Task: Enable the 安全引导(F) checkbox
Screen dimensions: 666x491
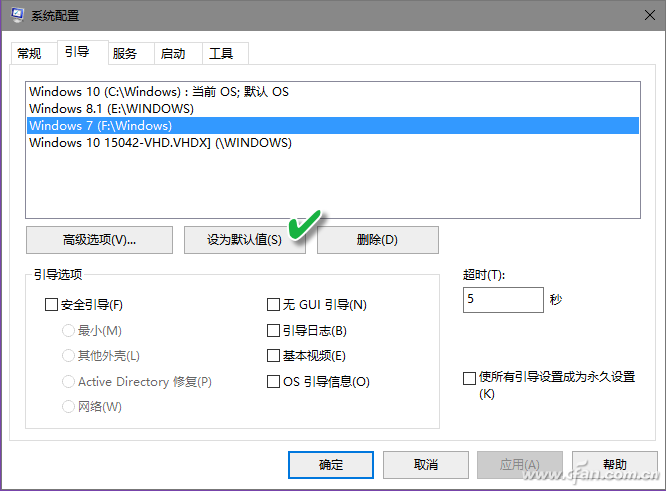Action: (51, 305)
